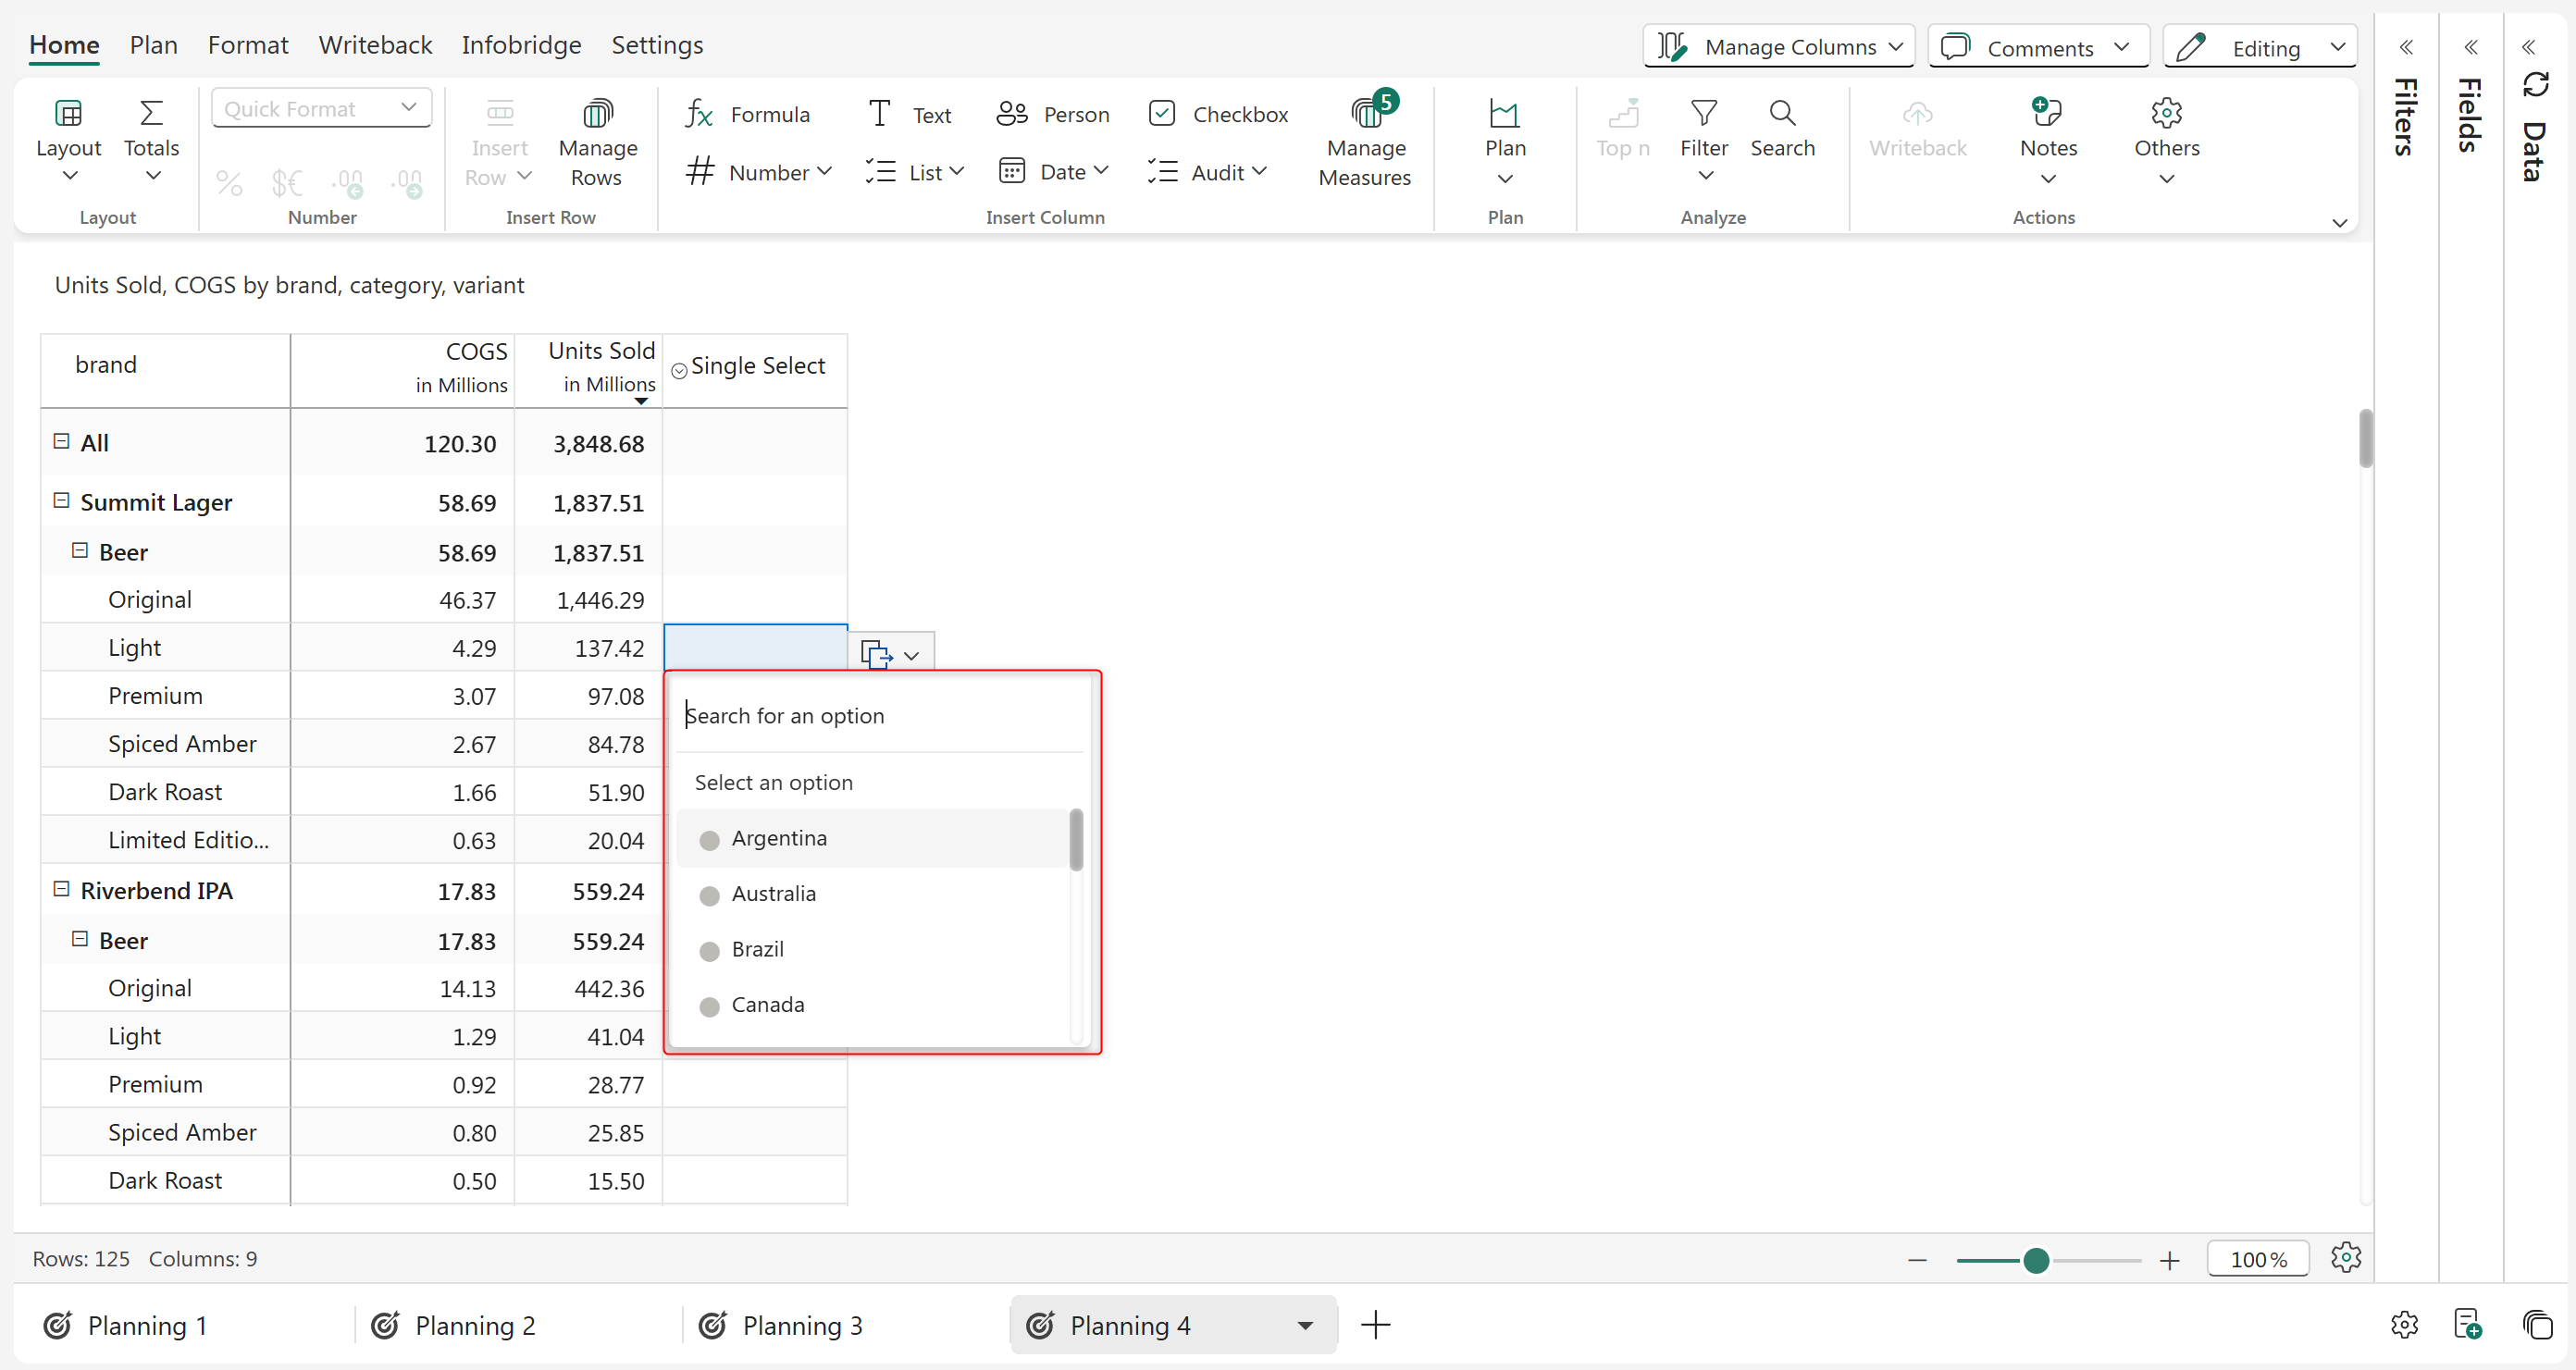Open the Quick Format dropdown
This screenshot has width=2576, height=1370.
click(x=321, y=108)
